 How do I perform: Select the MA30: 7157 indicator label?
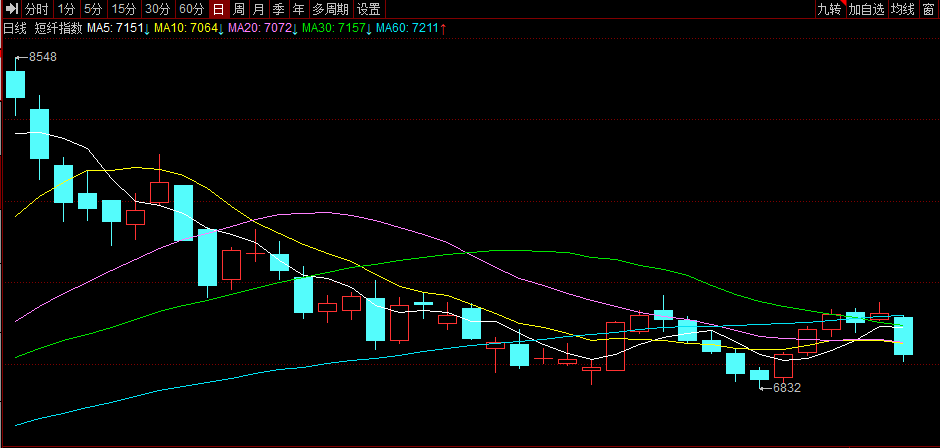(338, 28)
